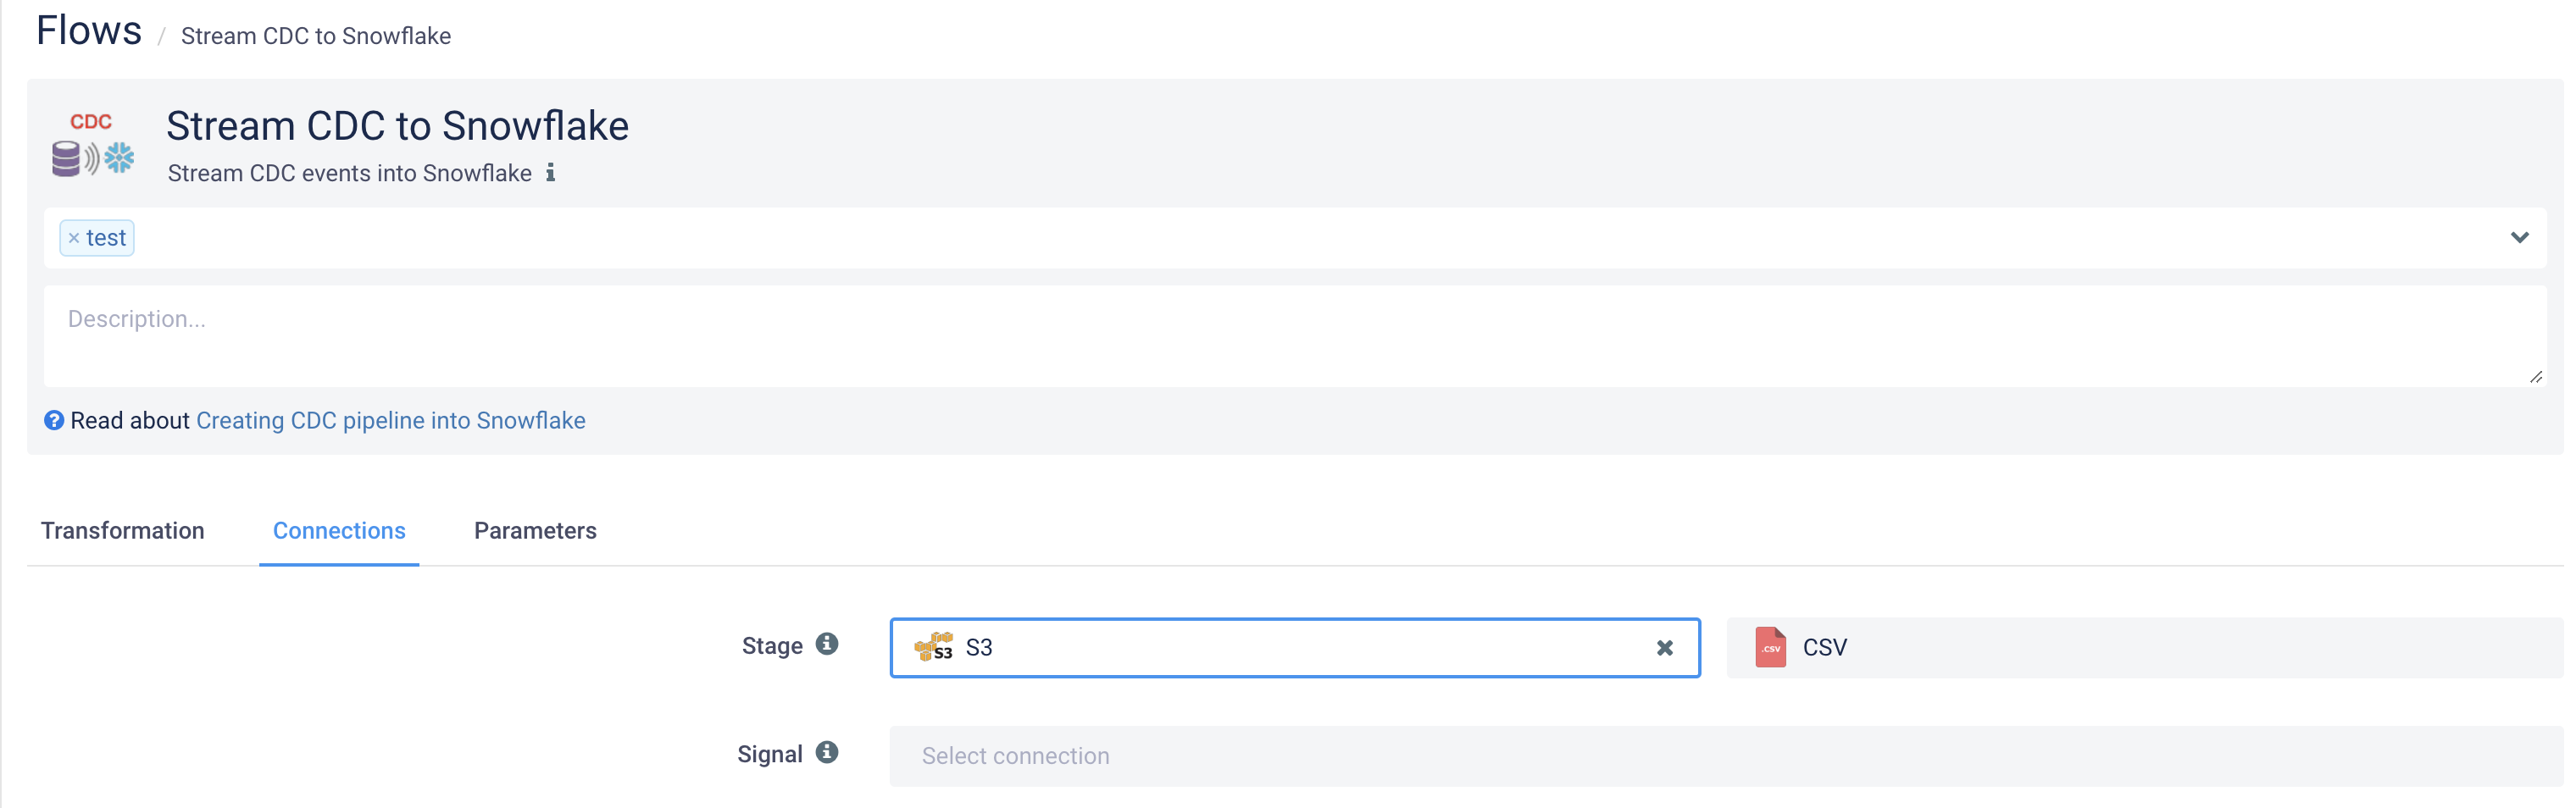
Task: Click the CDC Snowflake flow icon
Action: (x=92, y=145)
